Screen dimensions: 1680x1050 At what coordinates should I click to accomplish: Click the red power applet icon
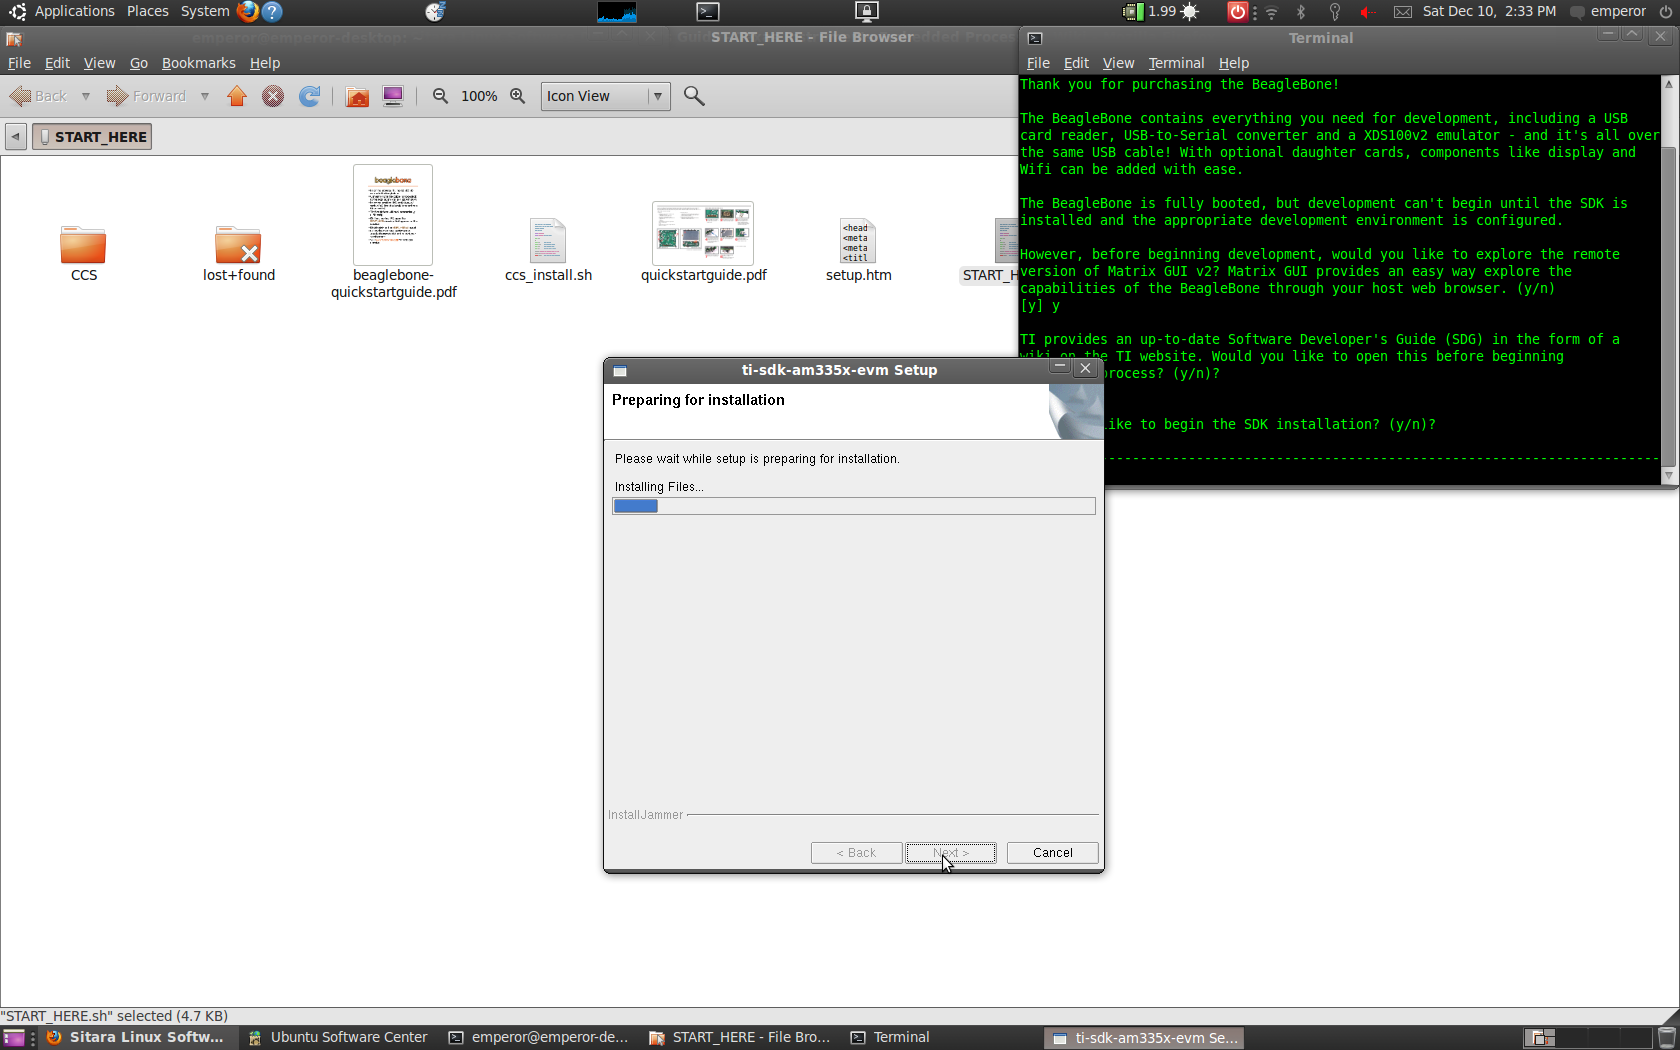tap(1238, 12)
